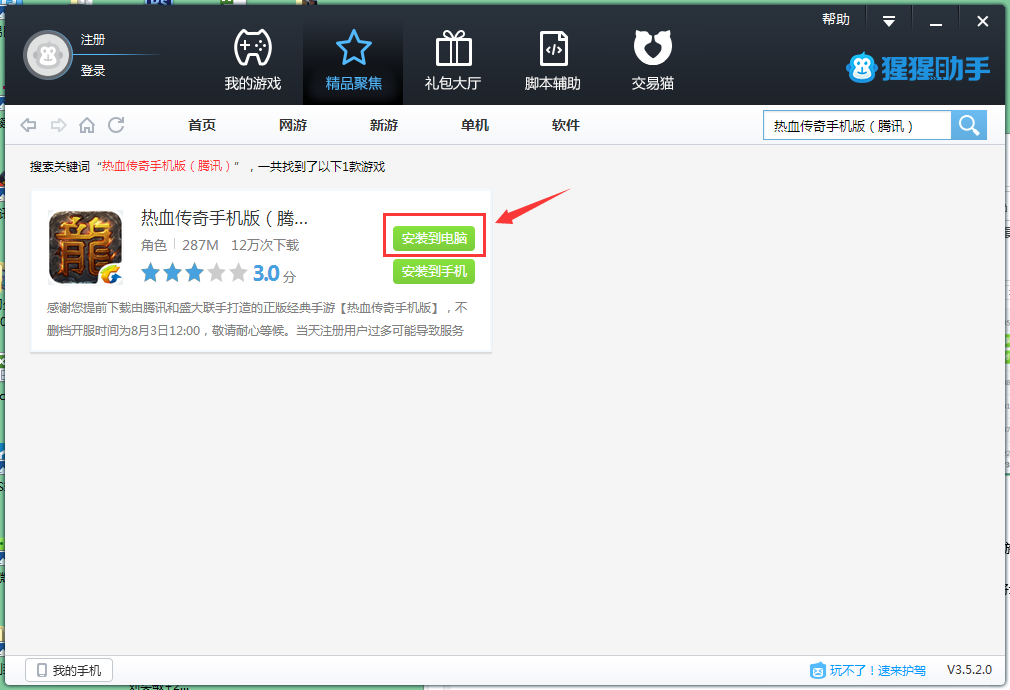Expand the title bar dropdown menu arrow
This screenshot has height=690, width=1010.
(x=888, y=21)
